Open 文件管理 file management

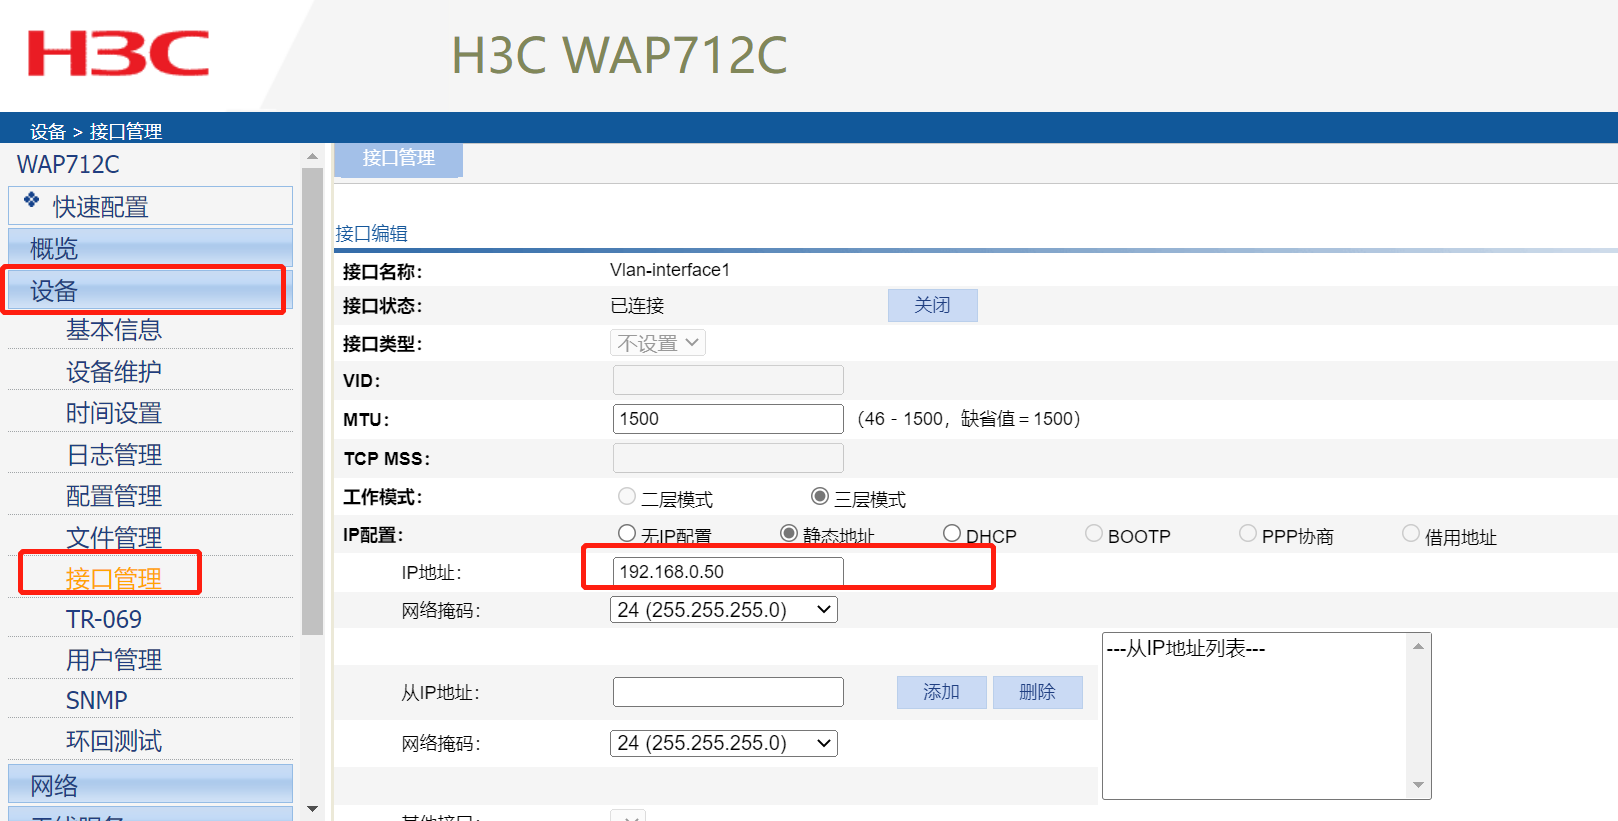click(x=114, y=538)
